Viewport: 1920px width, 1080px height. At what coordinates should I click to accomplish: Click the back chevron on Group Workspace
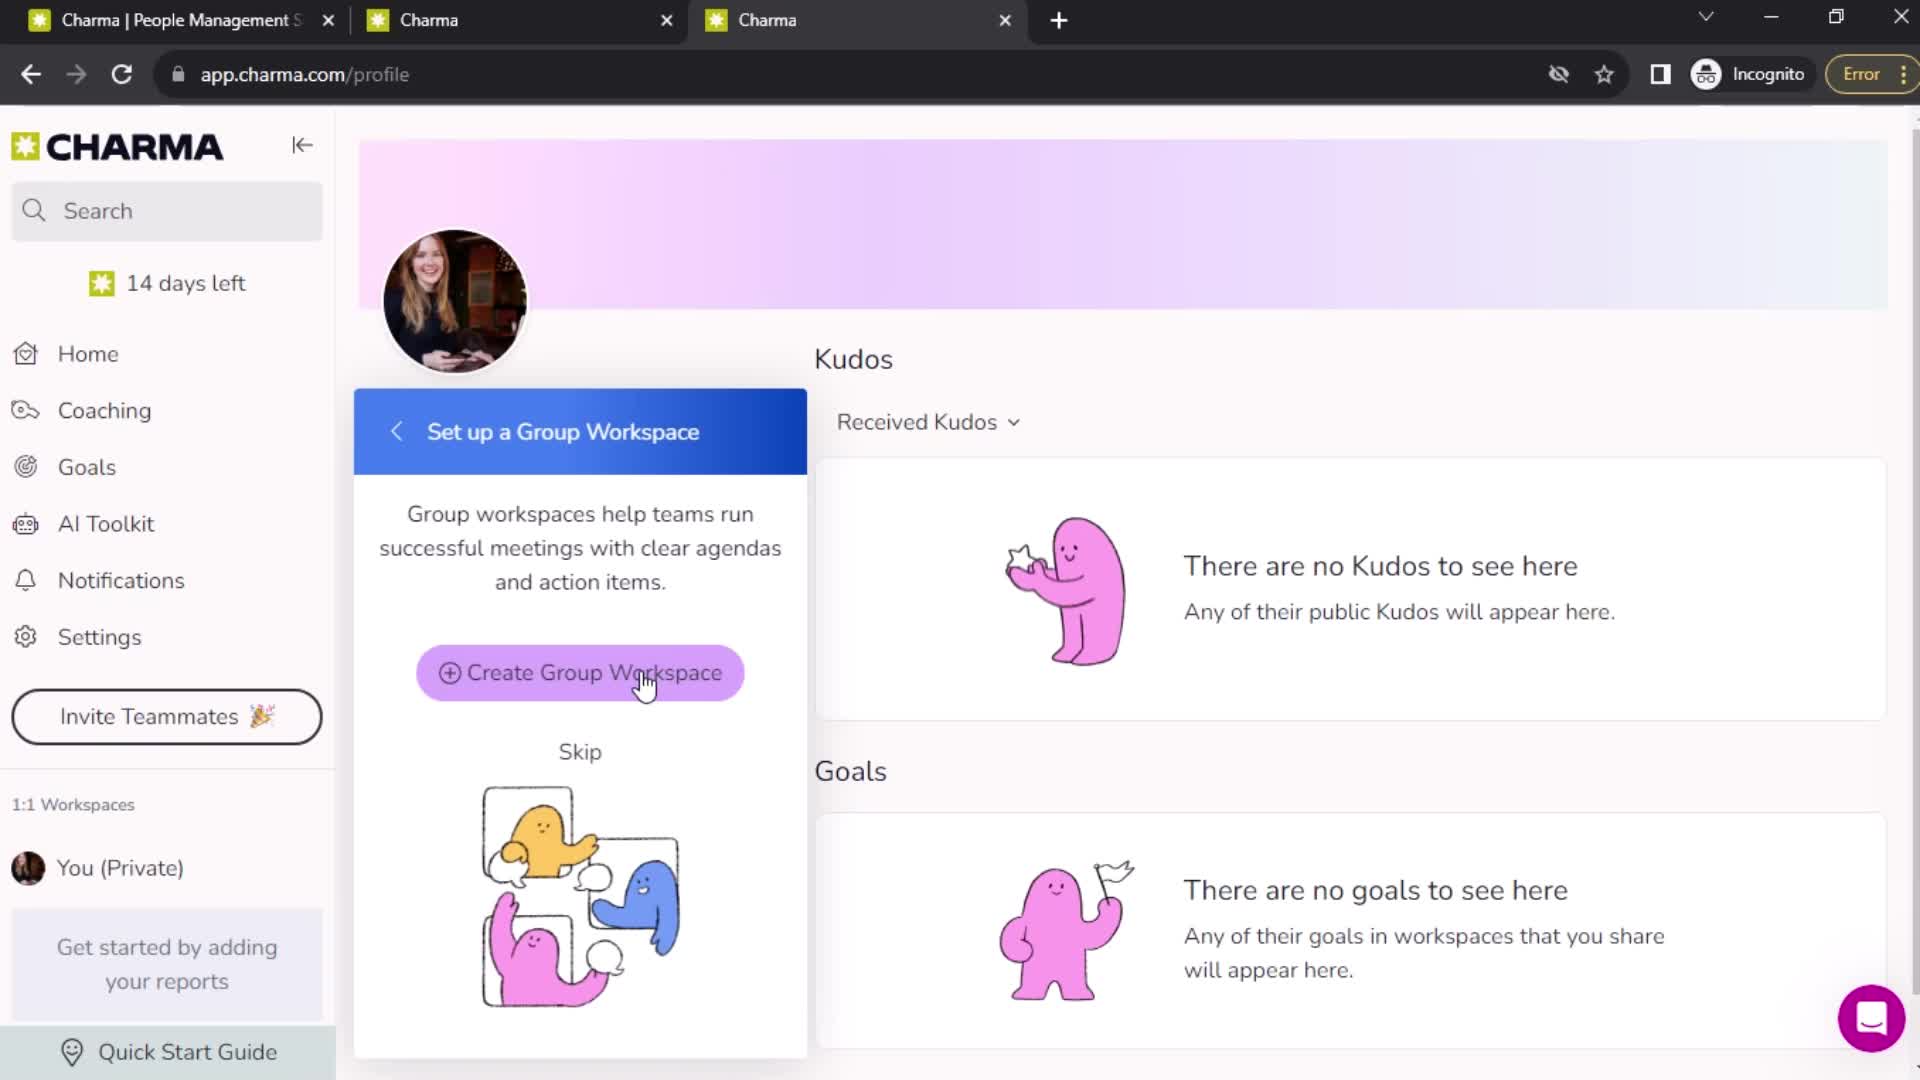tap(396, 431)
